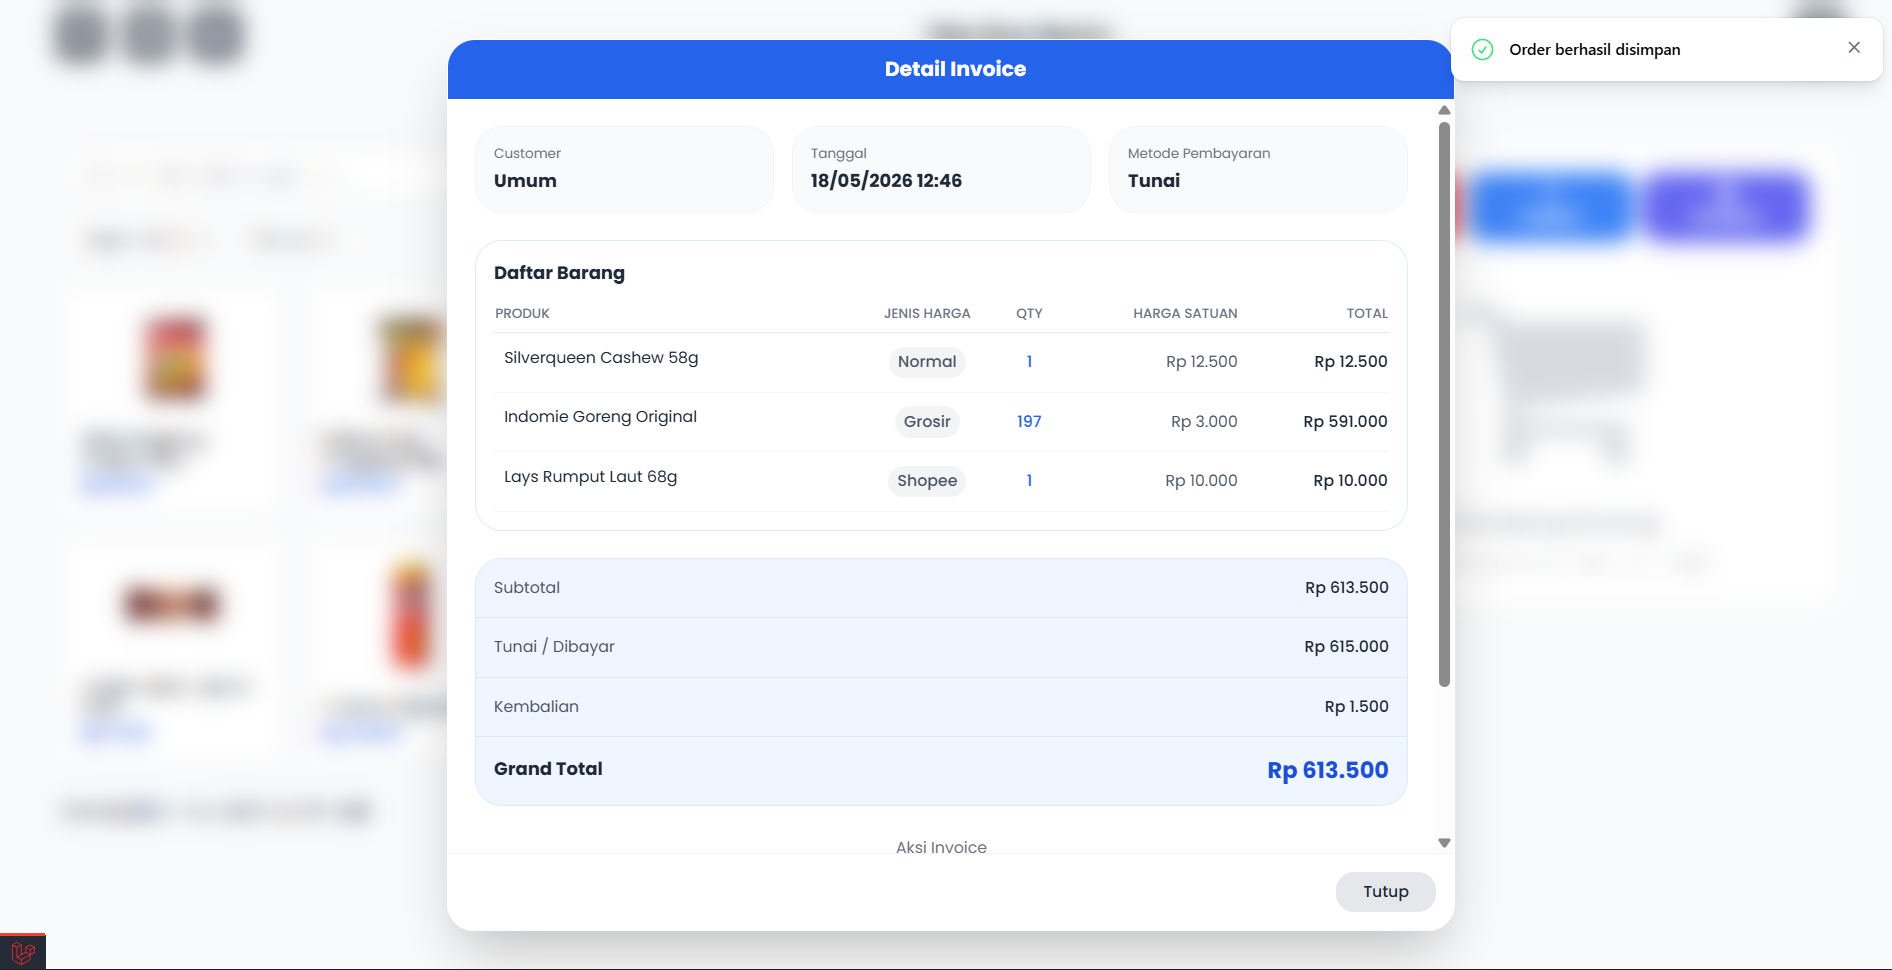1892x970 pixels.
Task: Click the 'Grand Total' label
Action: point(548,769)
